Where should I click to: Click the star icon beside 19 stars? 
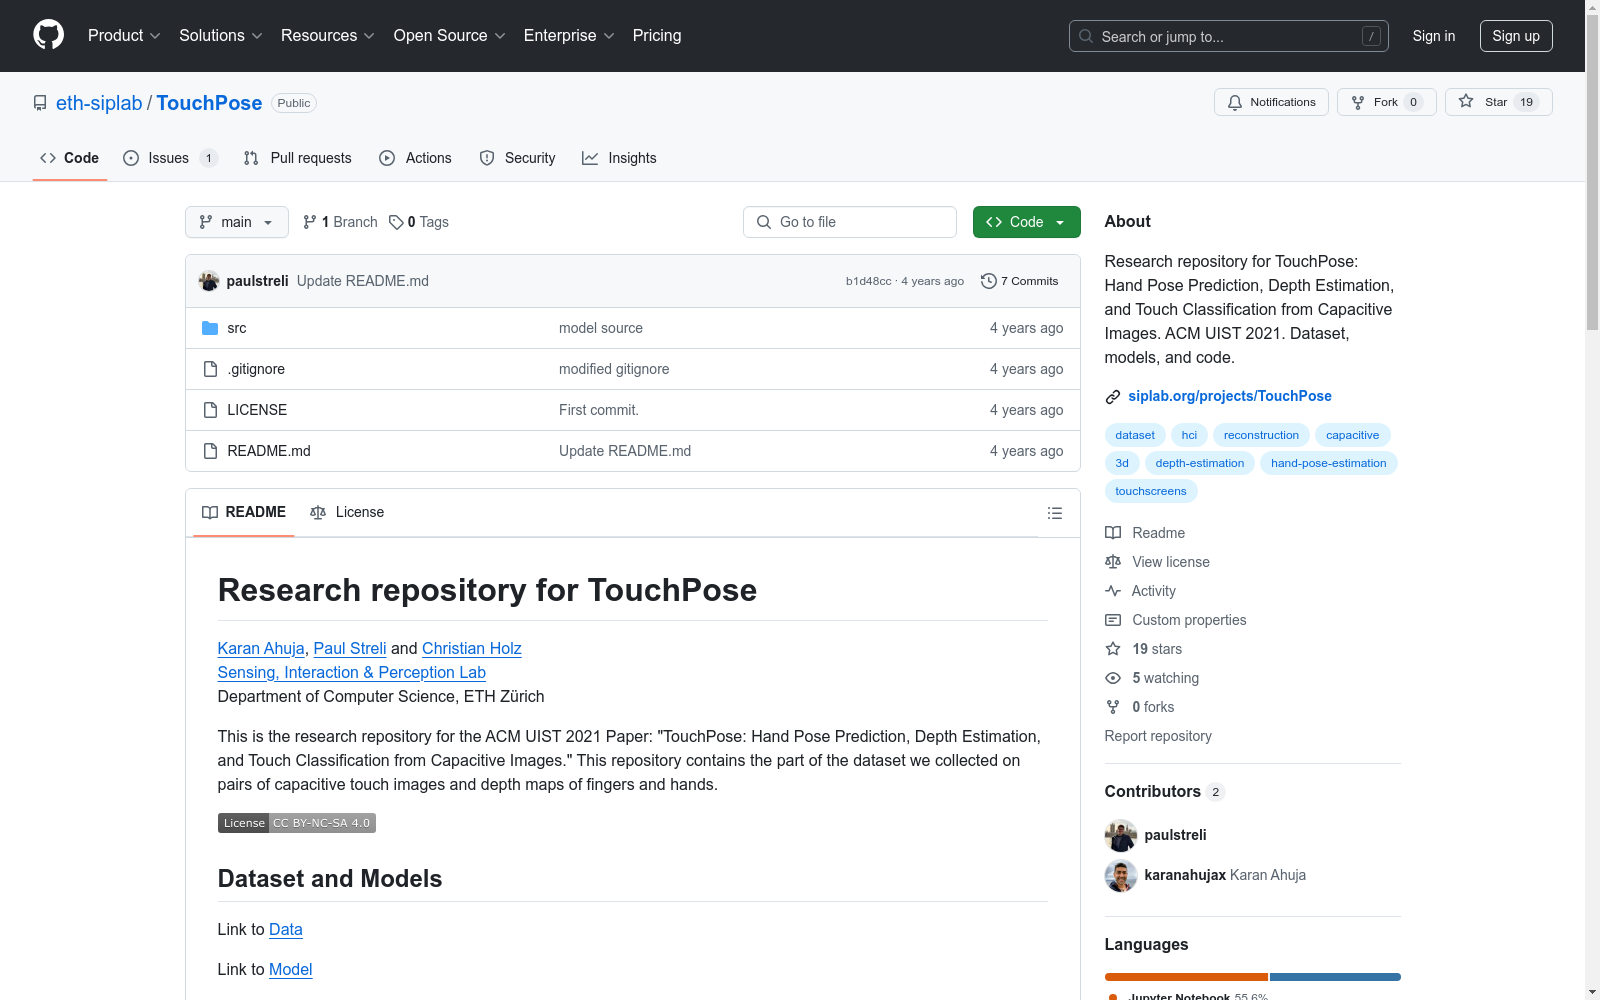[1113, 649]
